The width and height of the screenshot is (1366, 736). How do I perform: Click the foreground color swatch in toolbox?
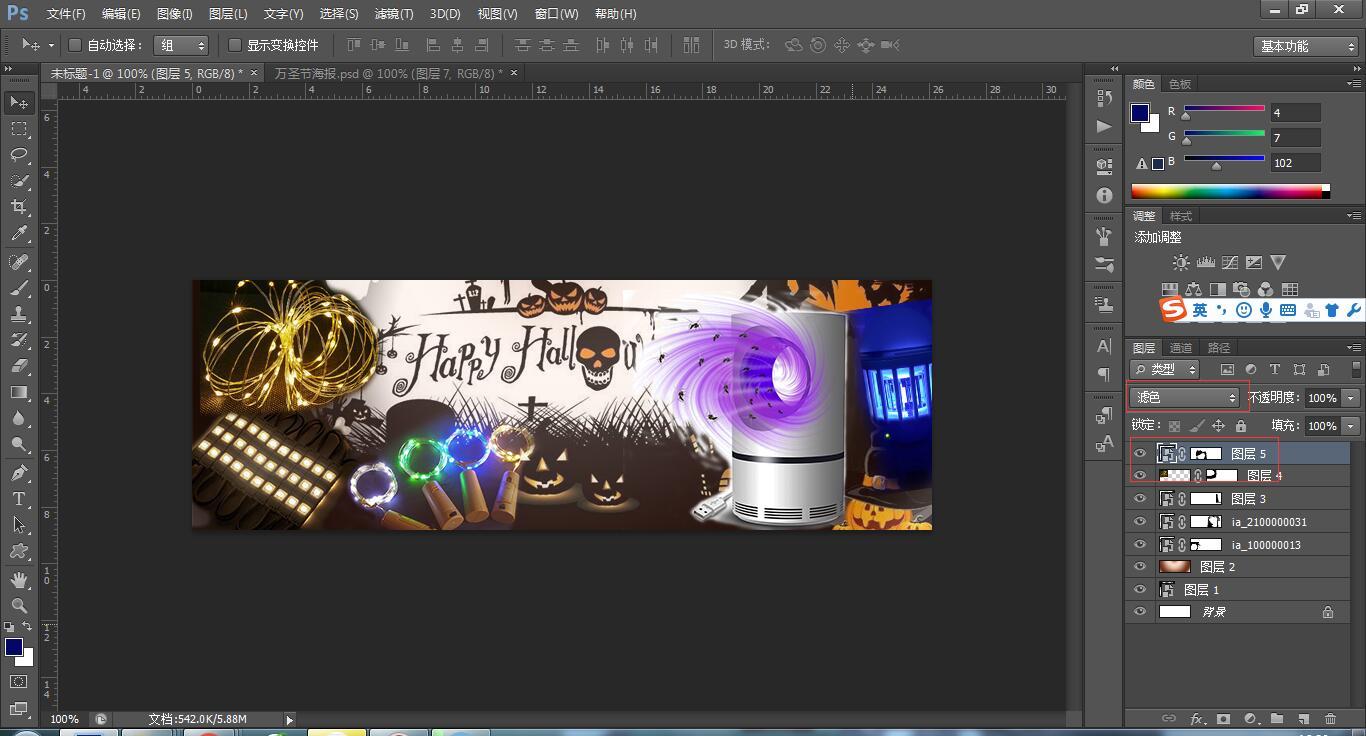14,647
